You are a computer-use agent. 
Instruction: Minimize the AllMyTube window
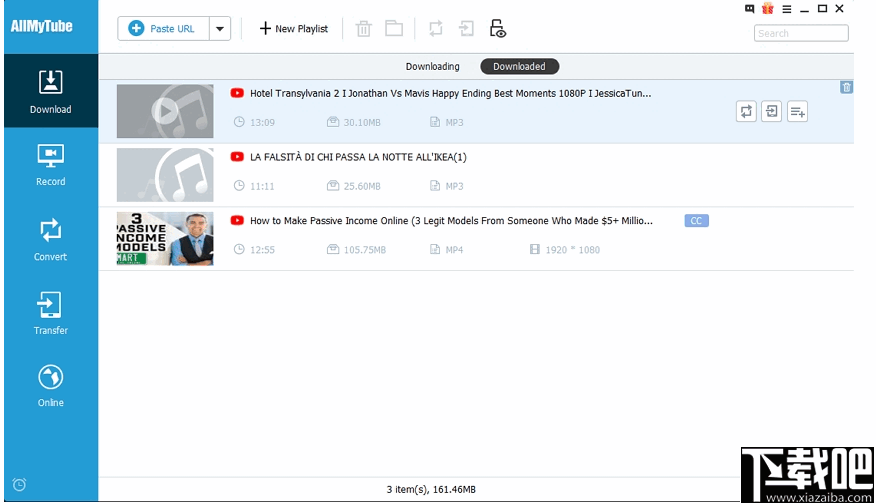(804, 10)
